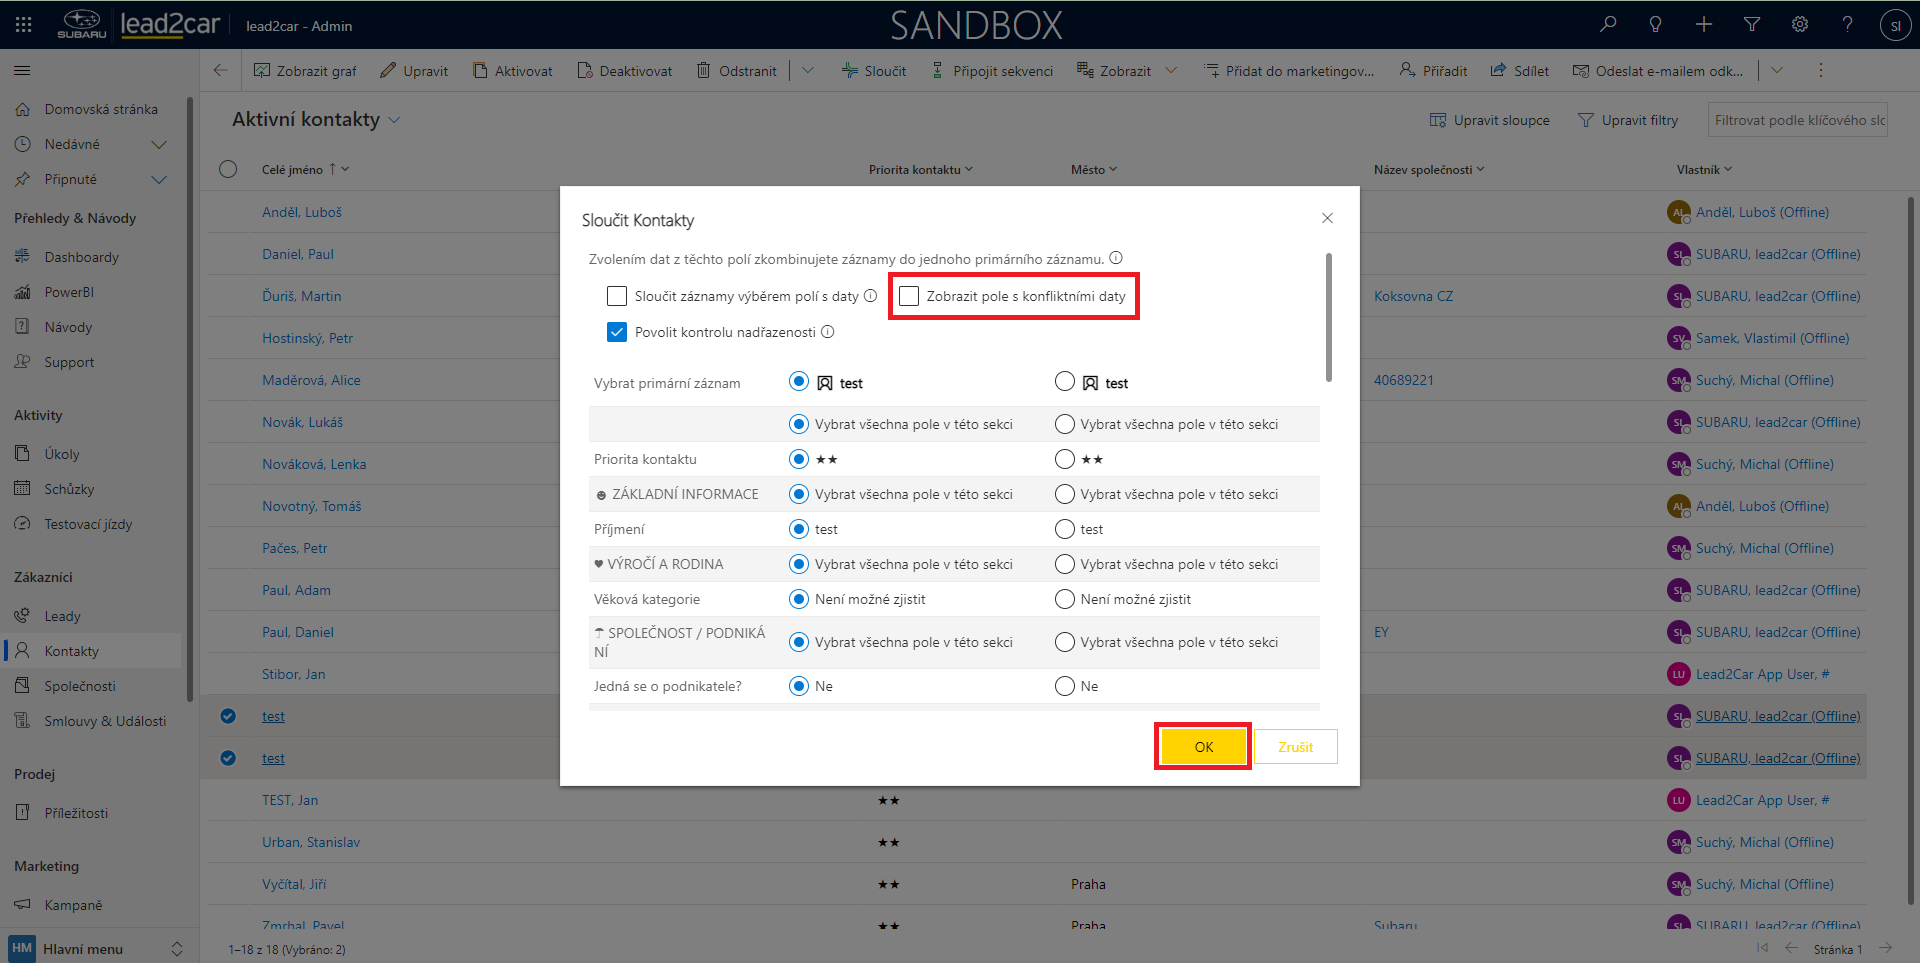Enable 'Zobrazit pole s konfliktními daty' checkbox

[x=909, y=296]
